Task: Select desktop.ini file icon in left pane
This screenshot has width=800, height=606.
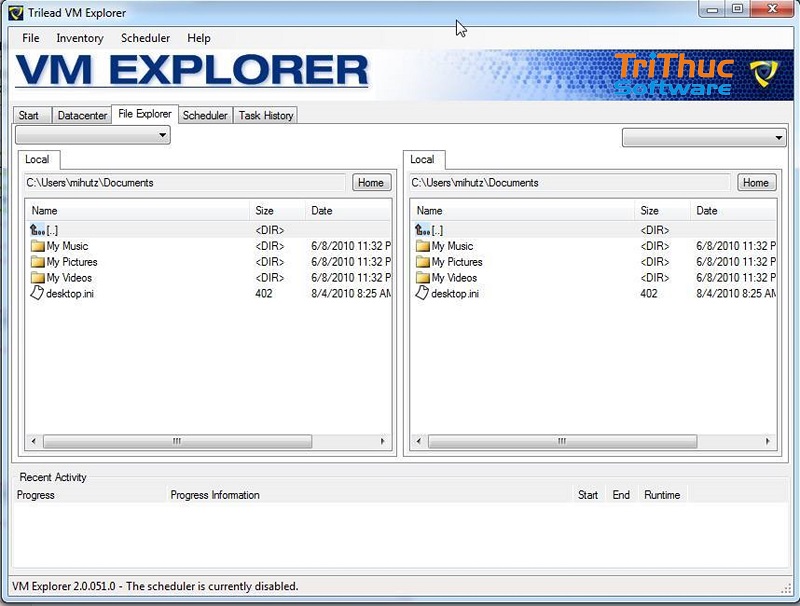Action: [x=38, y=294]
